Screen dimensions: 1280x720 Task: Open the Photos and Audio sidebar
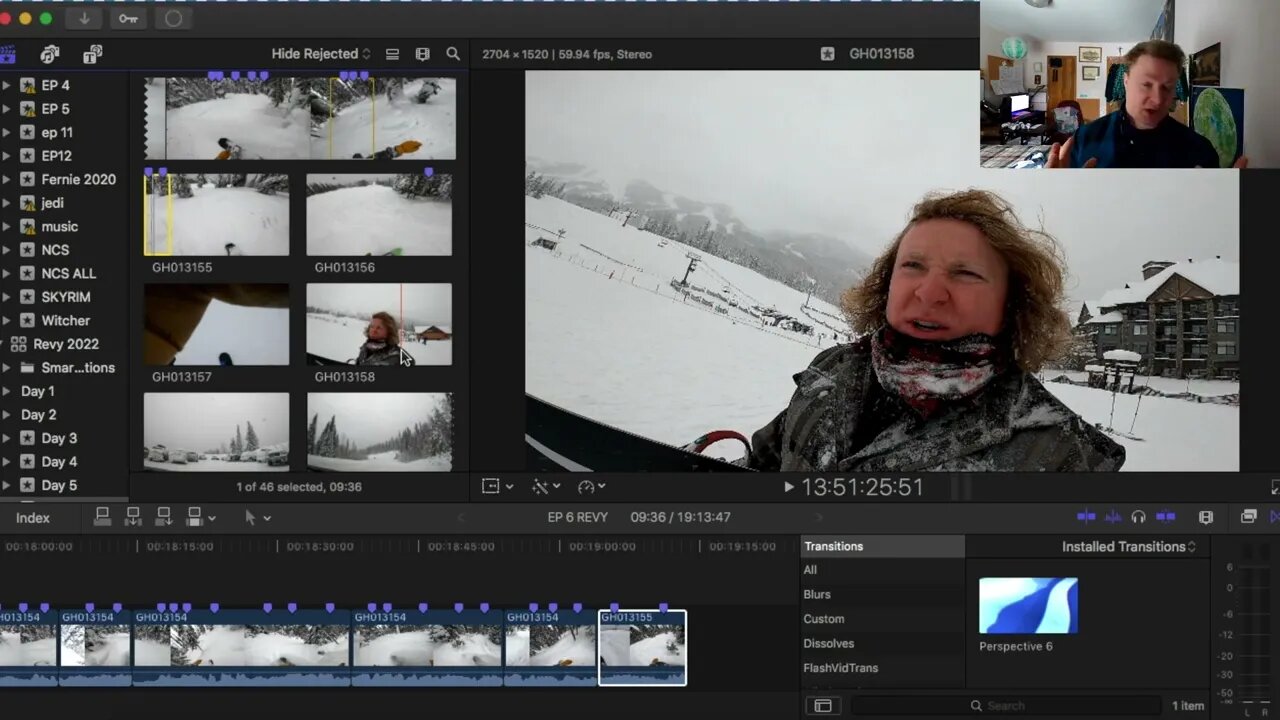tap(49, 54)
